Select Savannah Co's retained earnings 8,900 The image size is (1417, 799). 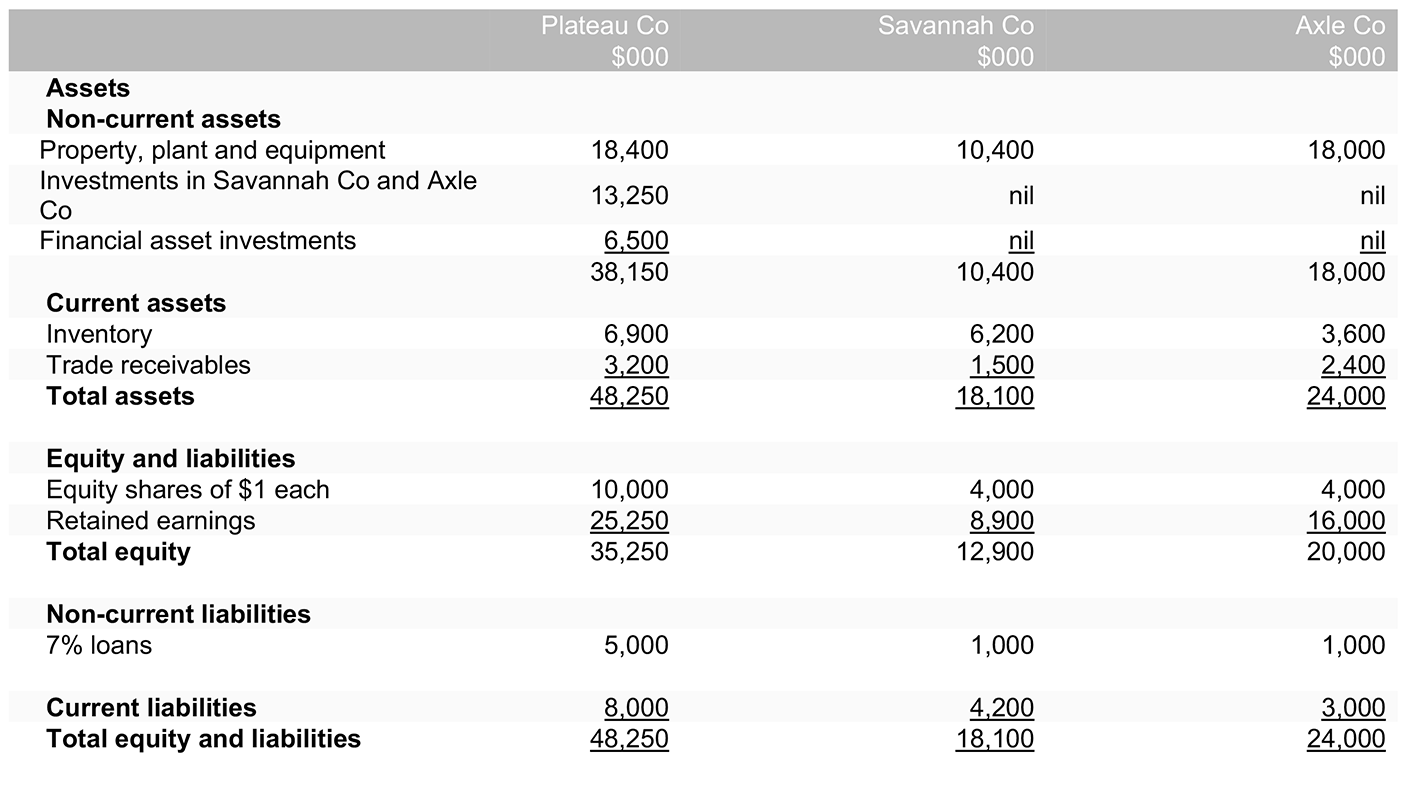(x=1001, y=521)
